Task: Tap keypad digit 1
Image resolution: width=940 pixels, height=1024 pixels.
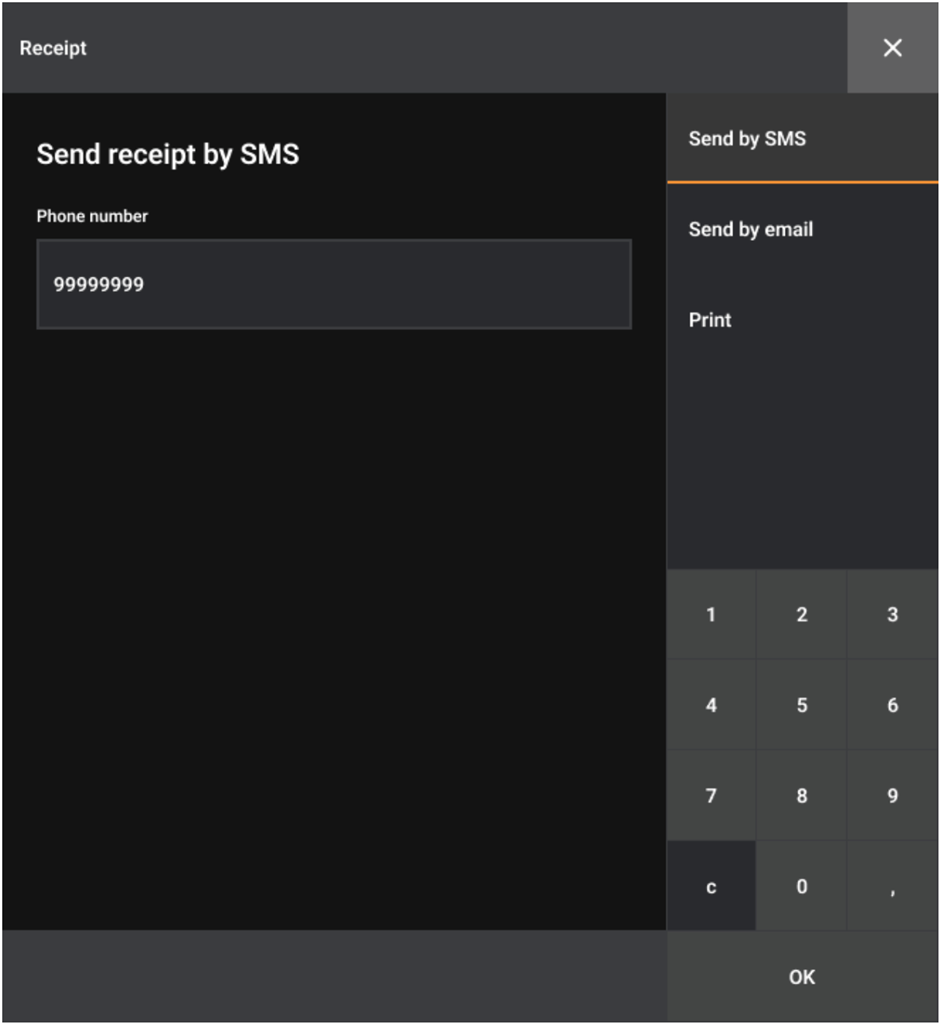Action: tap(711, 614)
